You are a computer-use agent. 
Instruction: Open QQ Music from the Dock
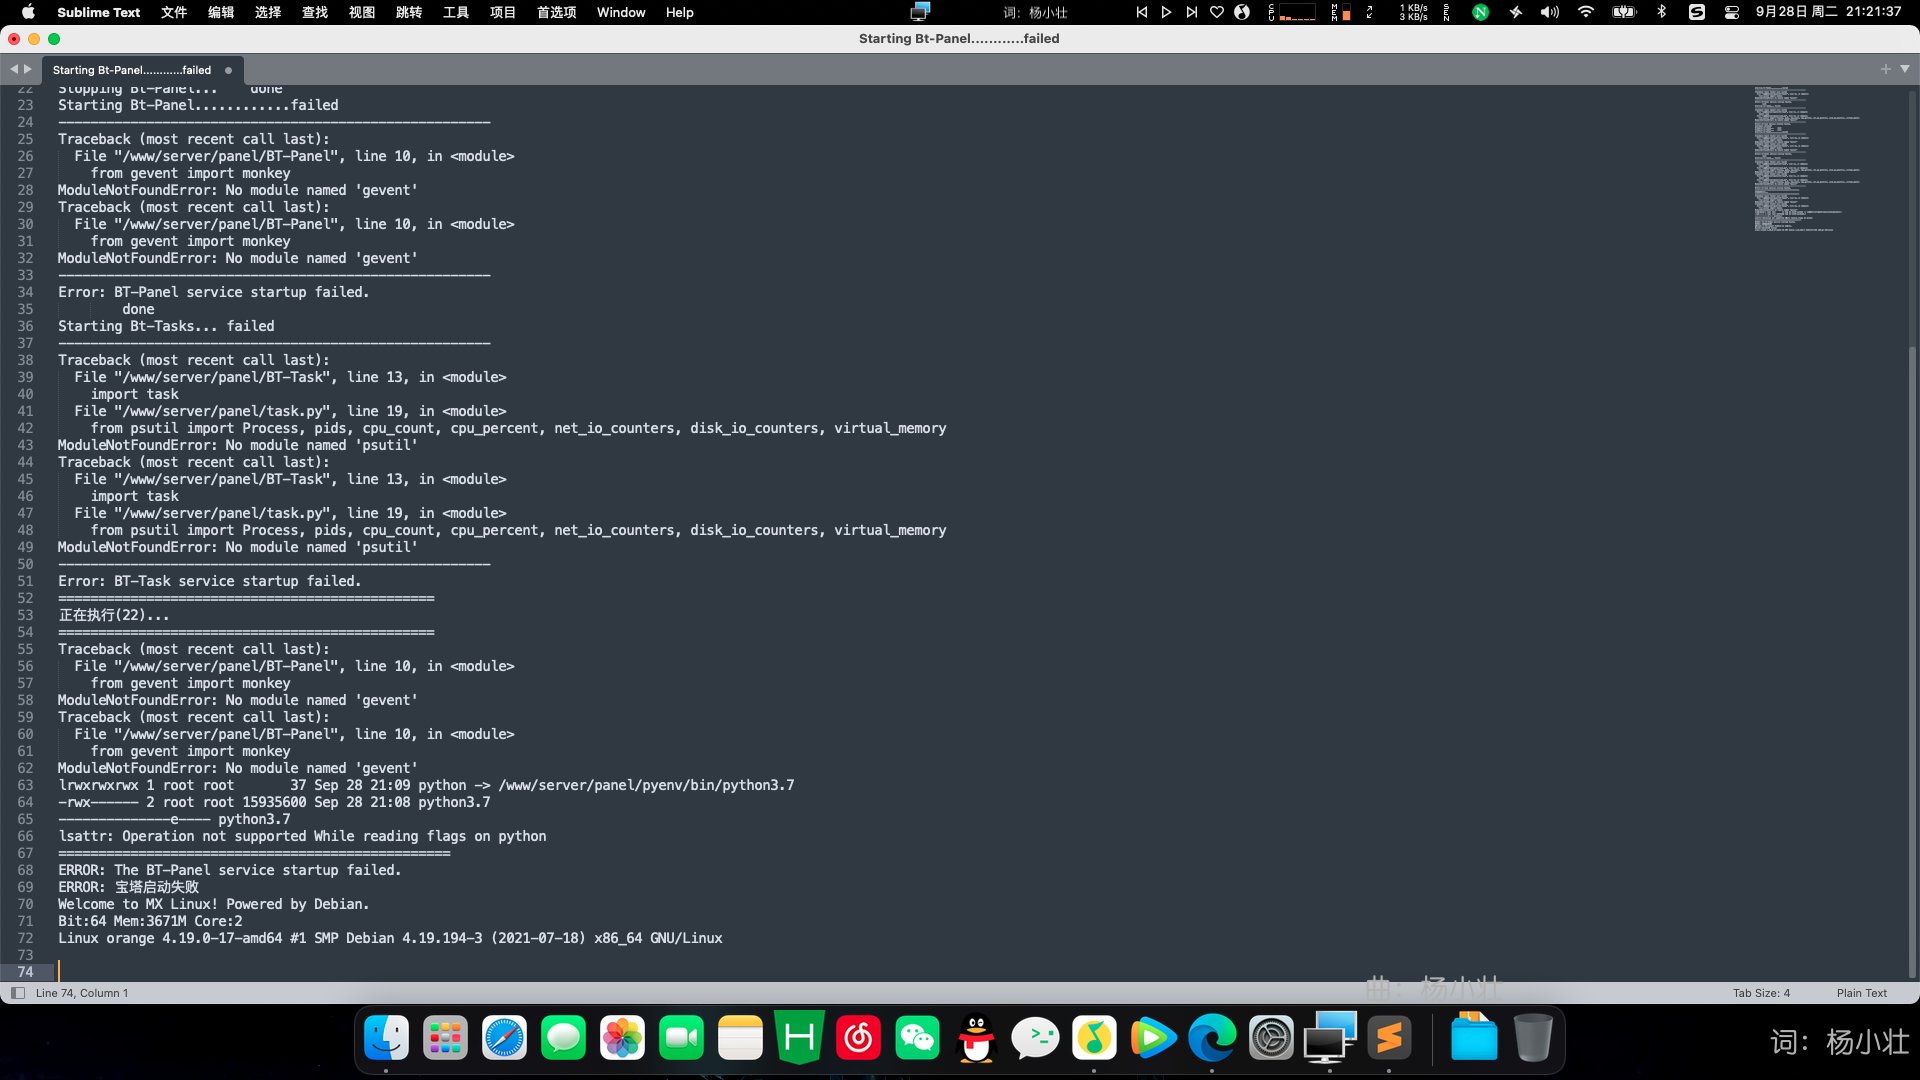coord(1094,1038)
